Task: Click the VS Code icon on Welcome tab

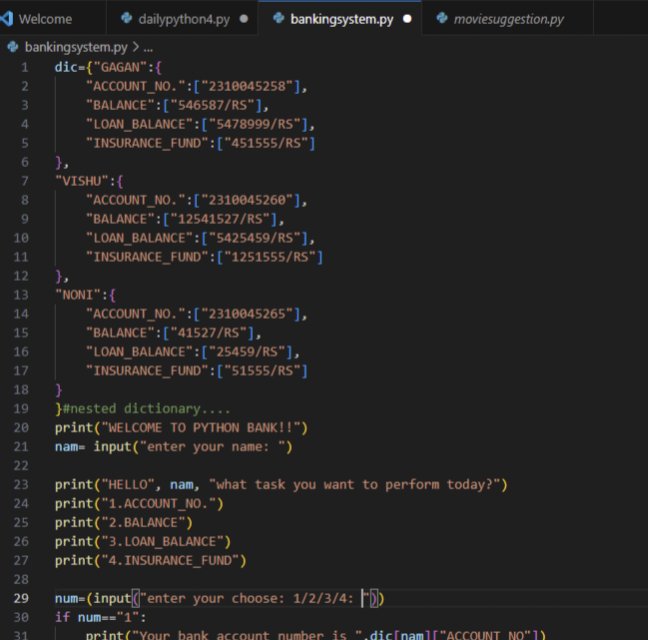Action: pos(6,19)
